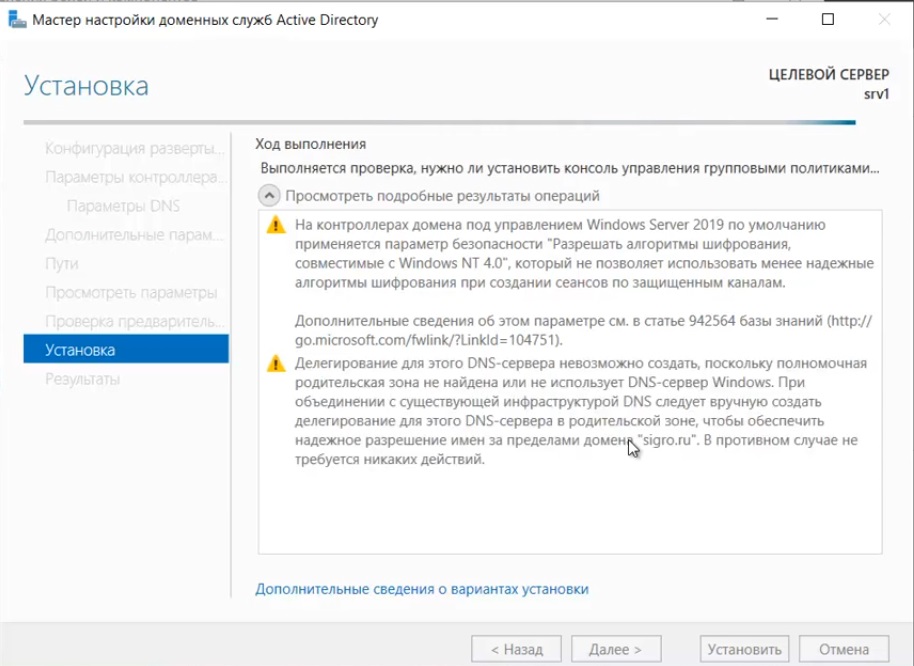Click the Далее button
Screen dimensions: 914x666
(615, 649)
